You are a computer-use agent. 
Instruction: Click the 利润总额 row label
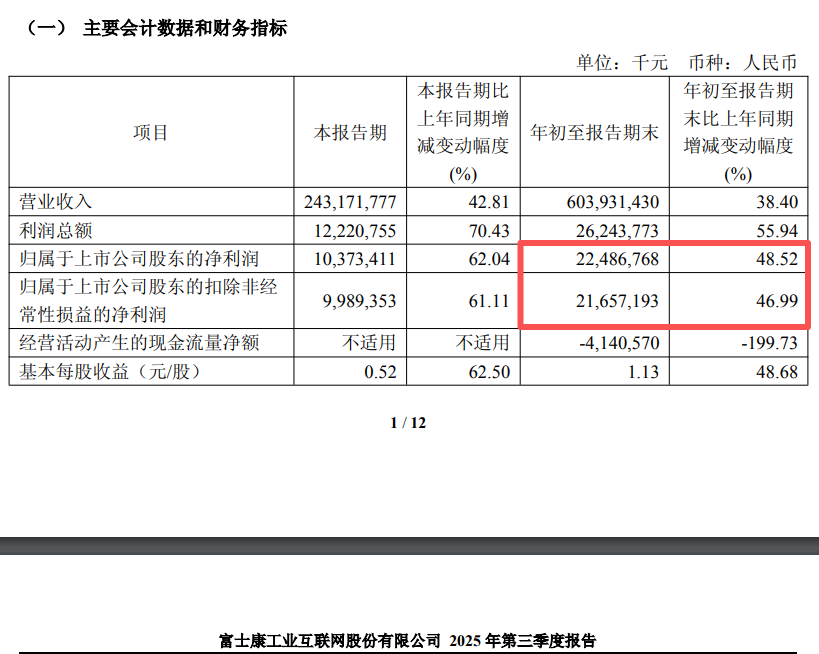click(55, 230)
